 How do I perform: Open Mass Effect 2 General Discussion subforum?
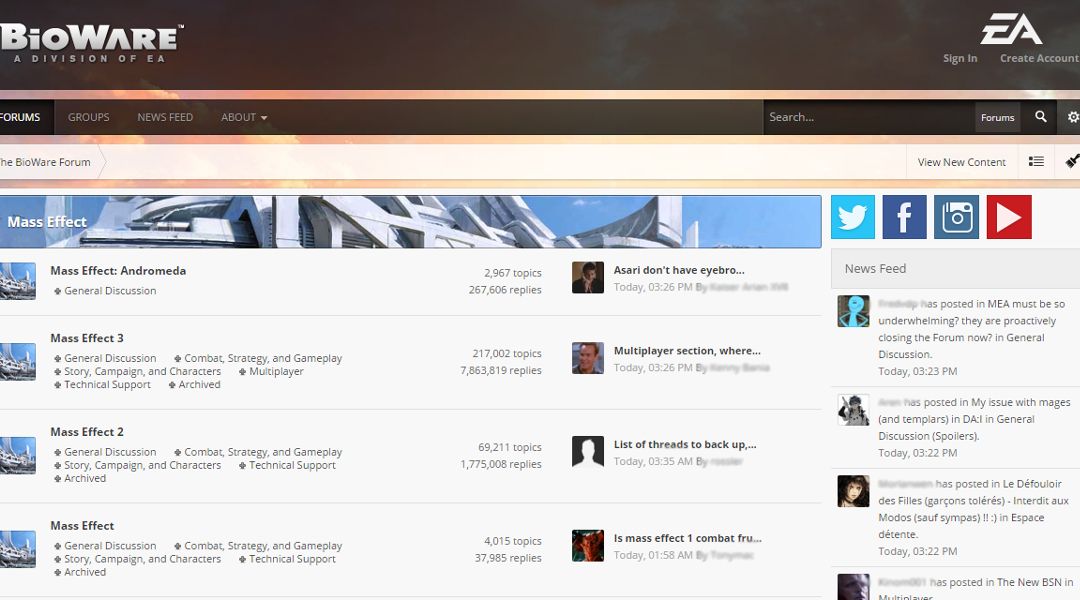point(110,452)
